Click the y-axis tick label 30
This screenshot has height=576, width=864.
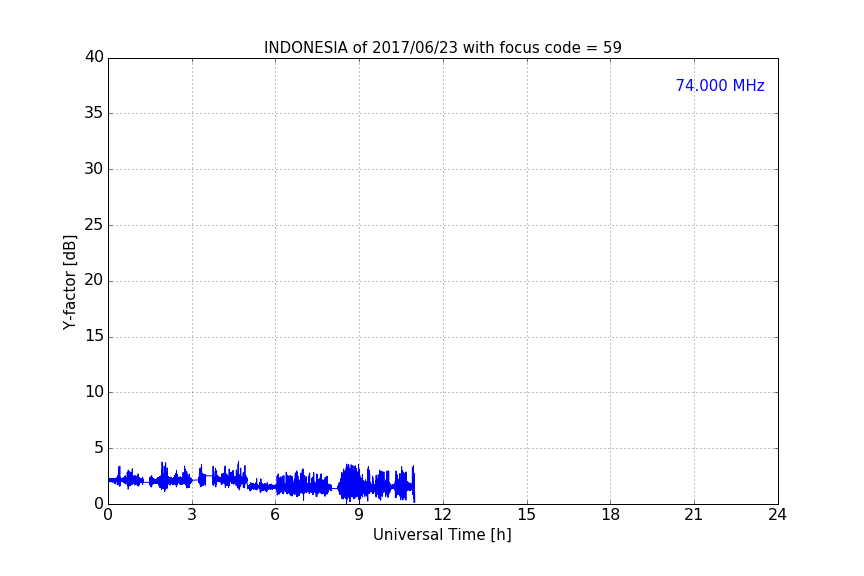[94, 169]
